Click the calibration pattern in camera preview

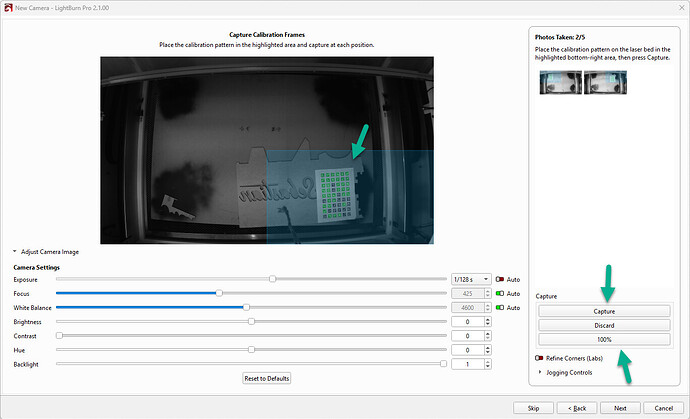click(336, 195)
